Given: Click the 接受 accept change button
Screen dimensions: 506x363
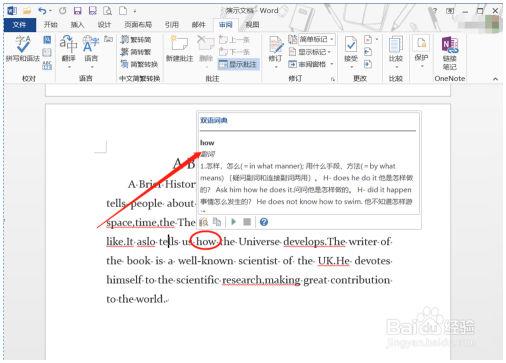Looking at the screenshot, I should click(x=351, y=51).
